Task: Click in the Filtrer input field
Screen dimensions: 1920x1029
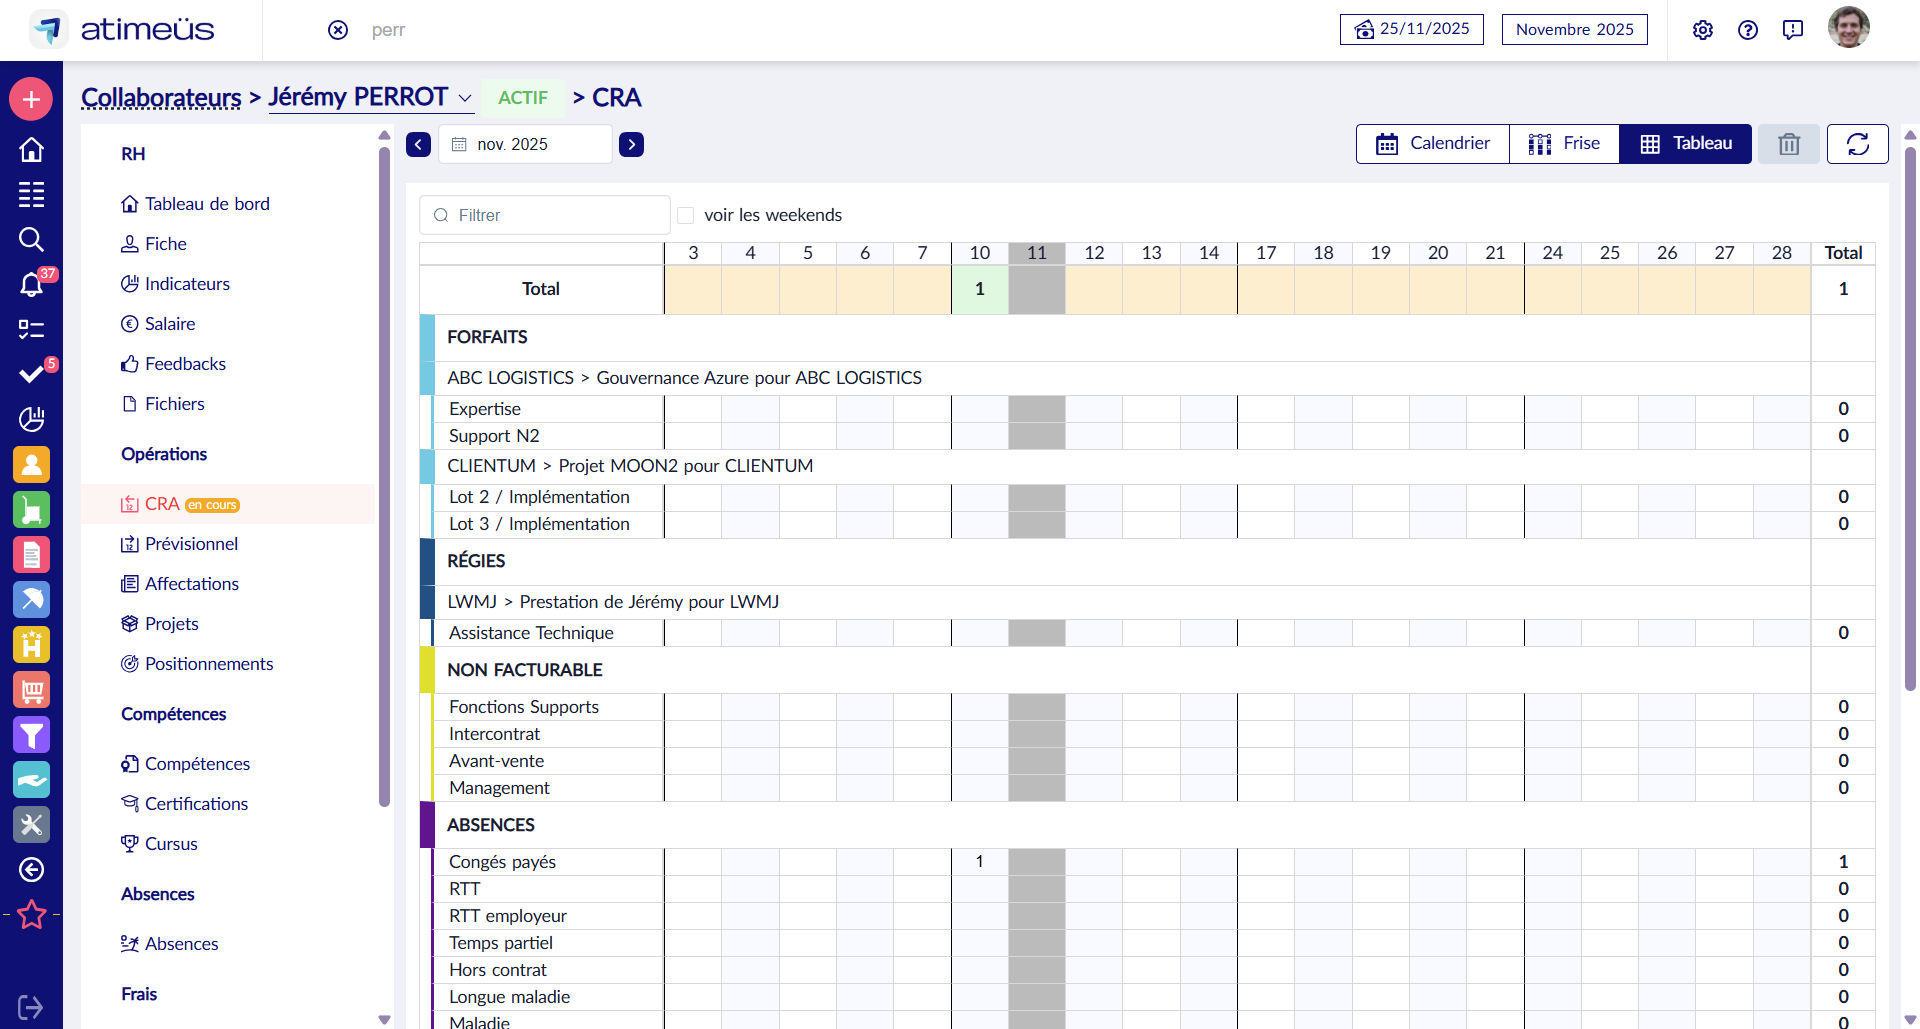Action: (545, 215)
